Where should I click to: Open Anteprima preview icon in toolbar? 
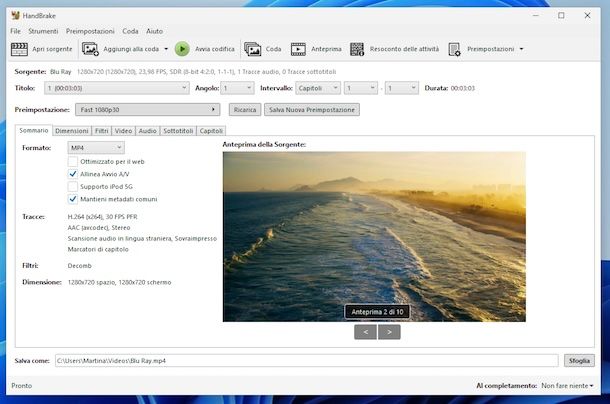298,48
